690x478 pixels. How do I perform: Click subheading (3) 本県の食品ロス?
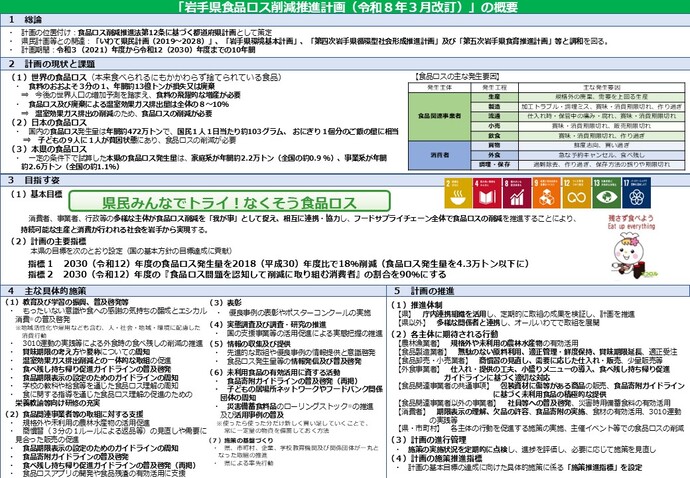click(x=49, y=149)
